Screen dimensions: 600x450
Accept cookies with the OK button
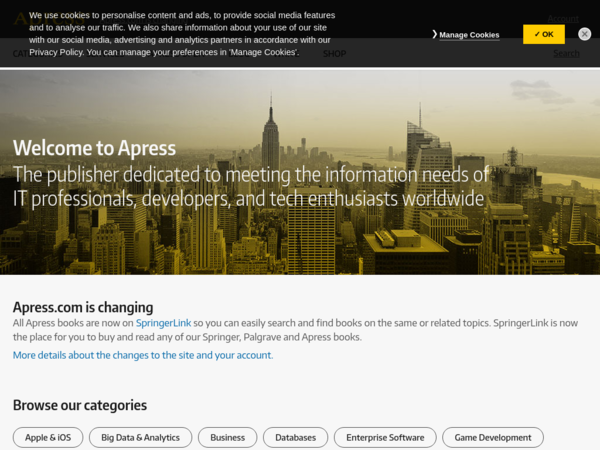(x=544, y=34)
